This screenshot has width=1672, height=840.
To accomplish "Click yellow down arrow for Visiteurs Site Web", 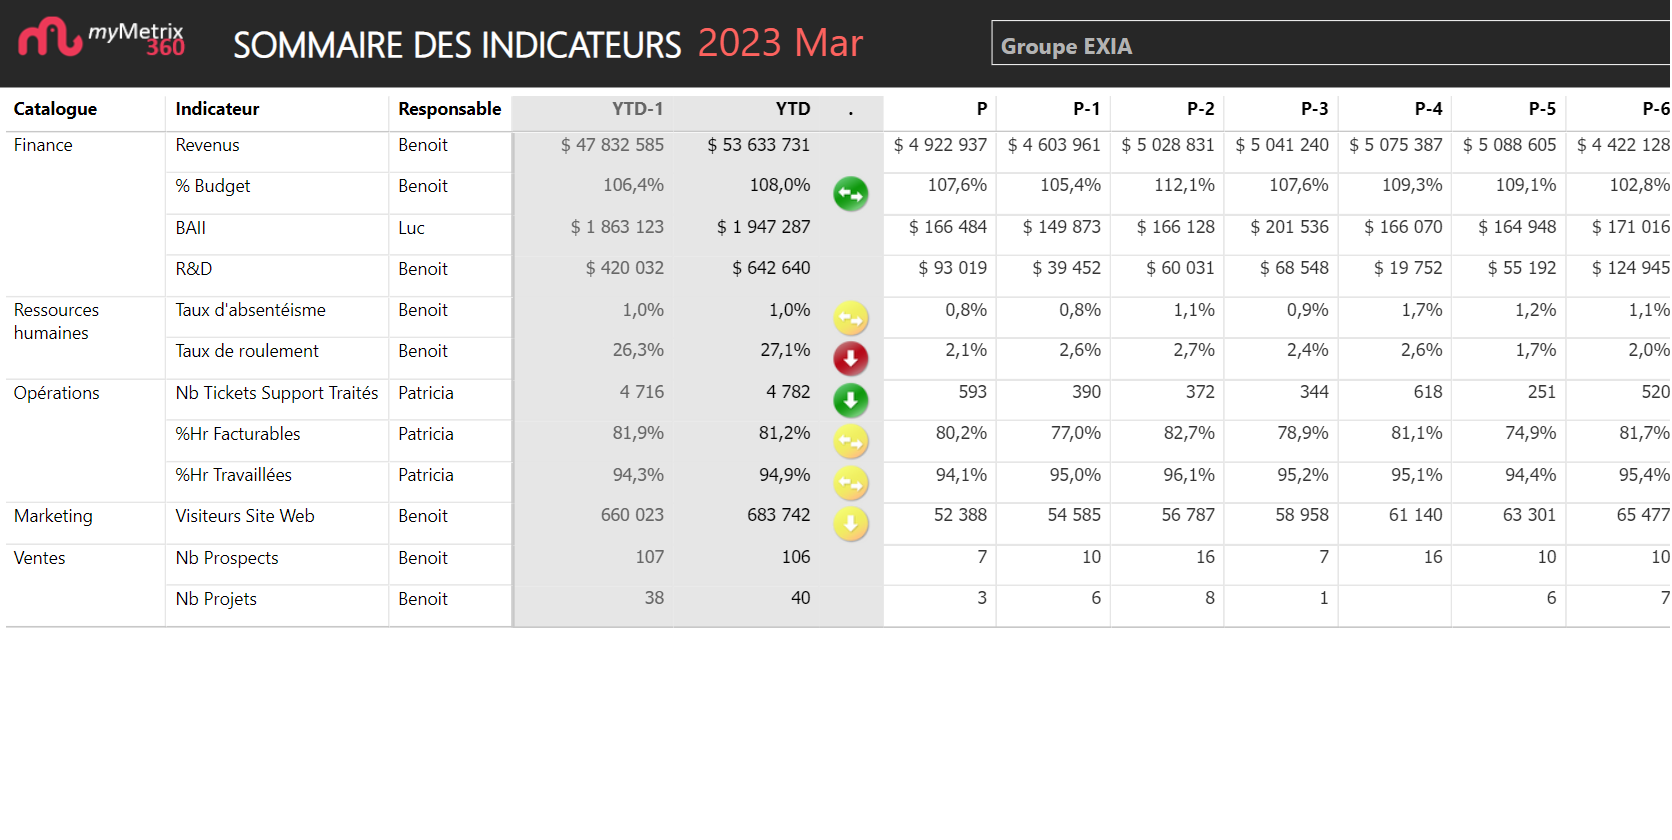I will pos(851,523).
